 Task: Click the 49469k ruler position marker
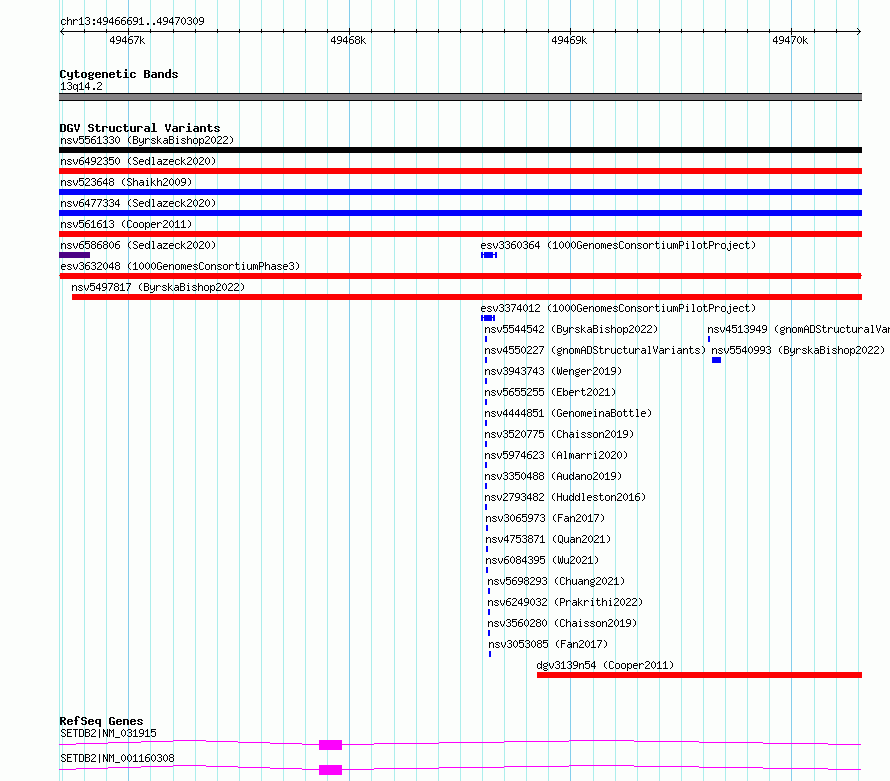point(569,40)
